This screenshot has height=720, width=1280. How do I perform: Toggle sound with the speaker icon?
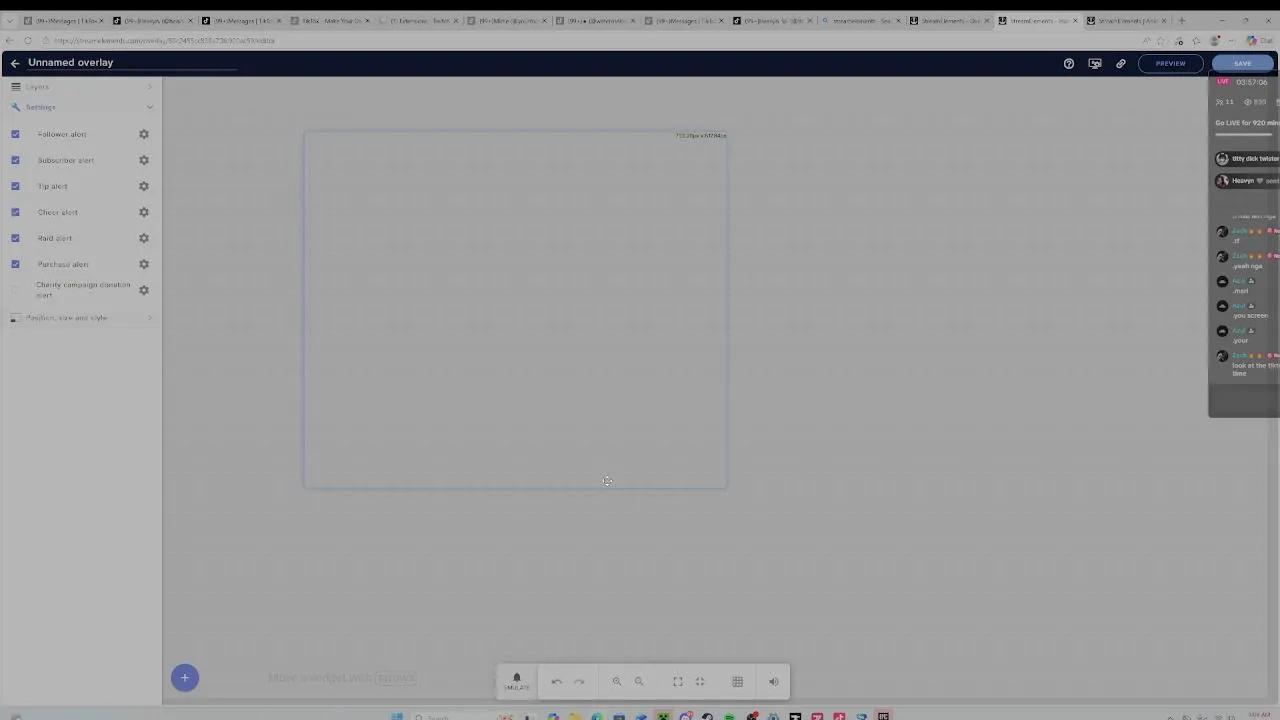pos(773,682)
